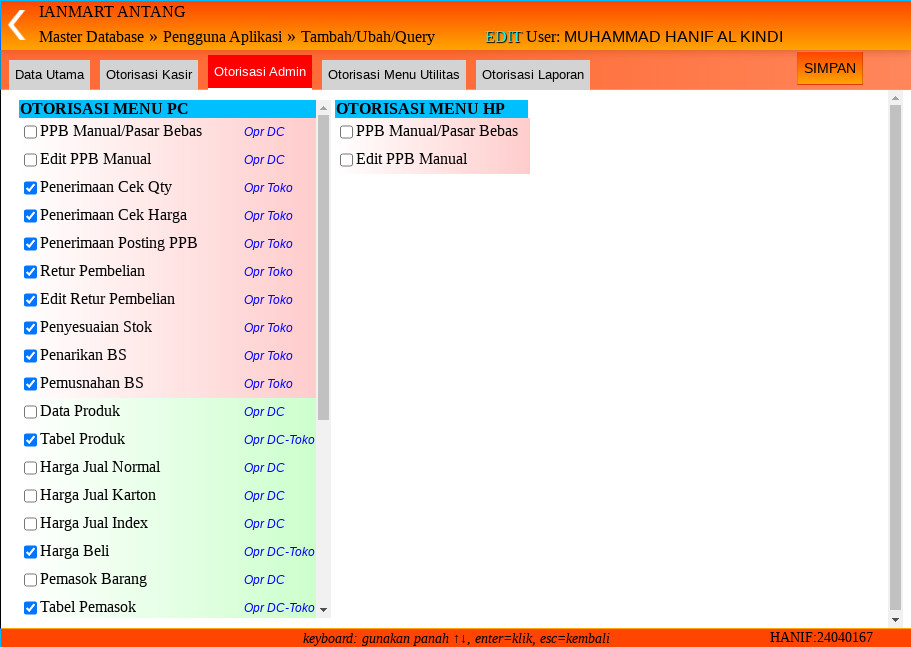The image size is (911, 647).
Task: Disable Retur Pembelian checkbox
Action: pyautogui.click(x=31, y=272)
